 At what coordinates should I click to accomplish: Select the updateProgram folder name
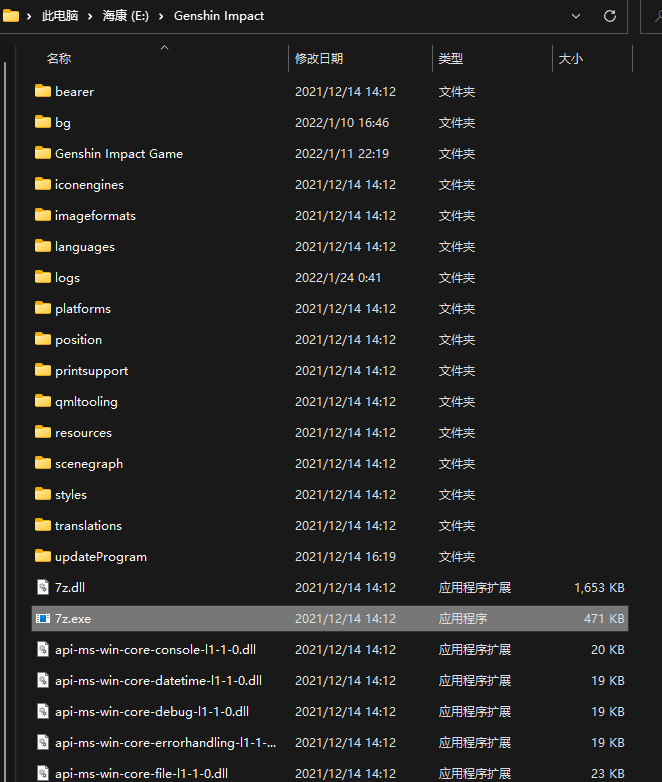tap(101, 557)
